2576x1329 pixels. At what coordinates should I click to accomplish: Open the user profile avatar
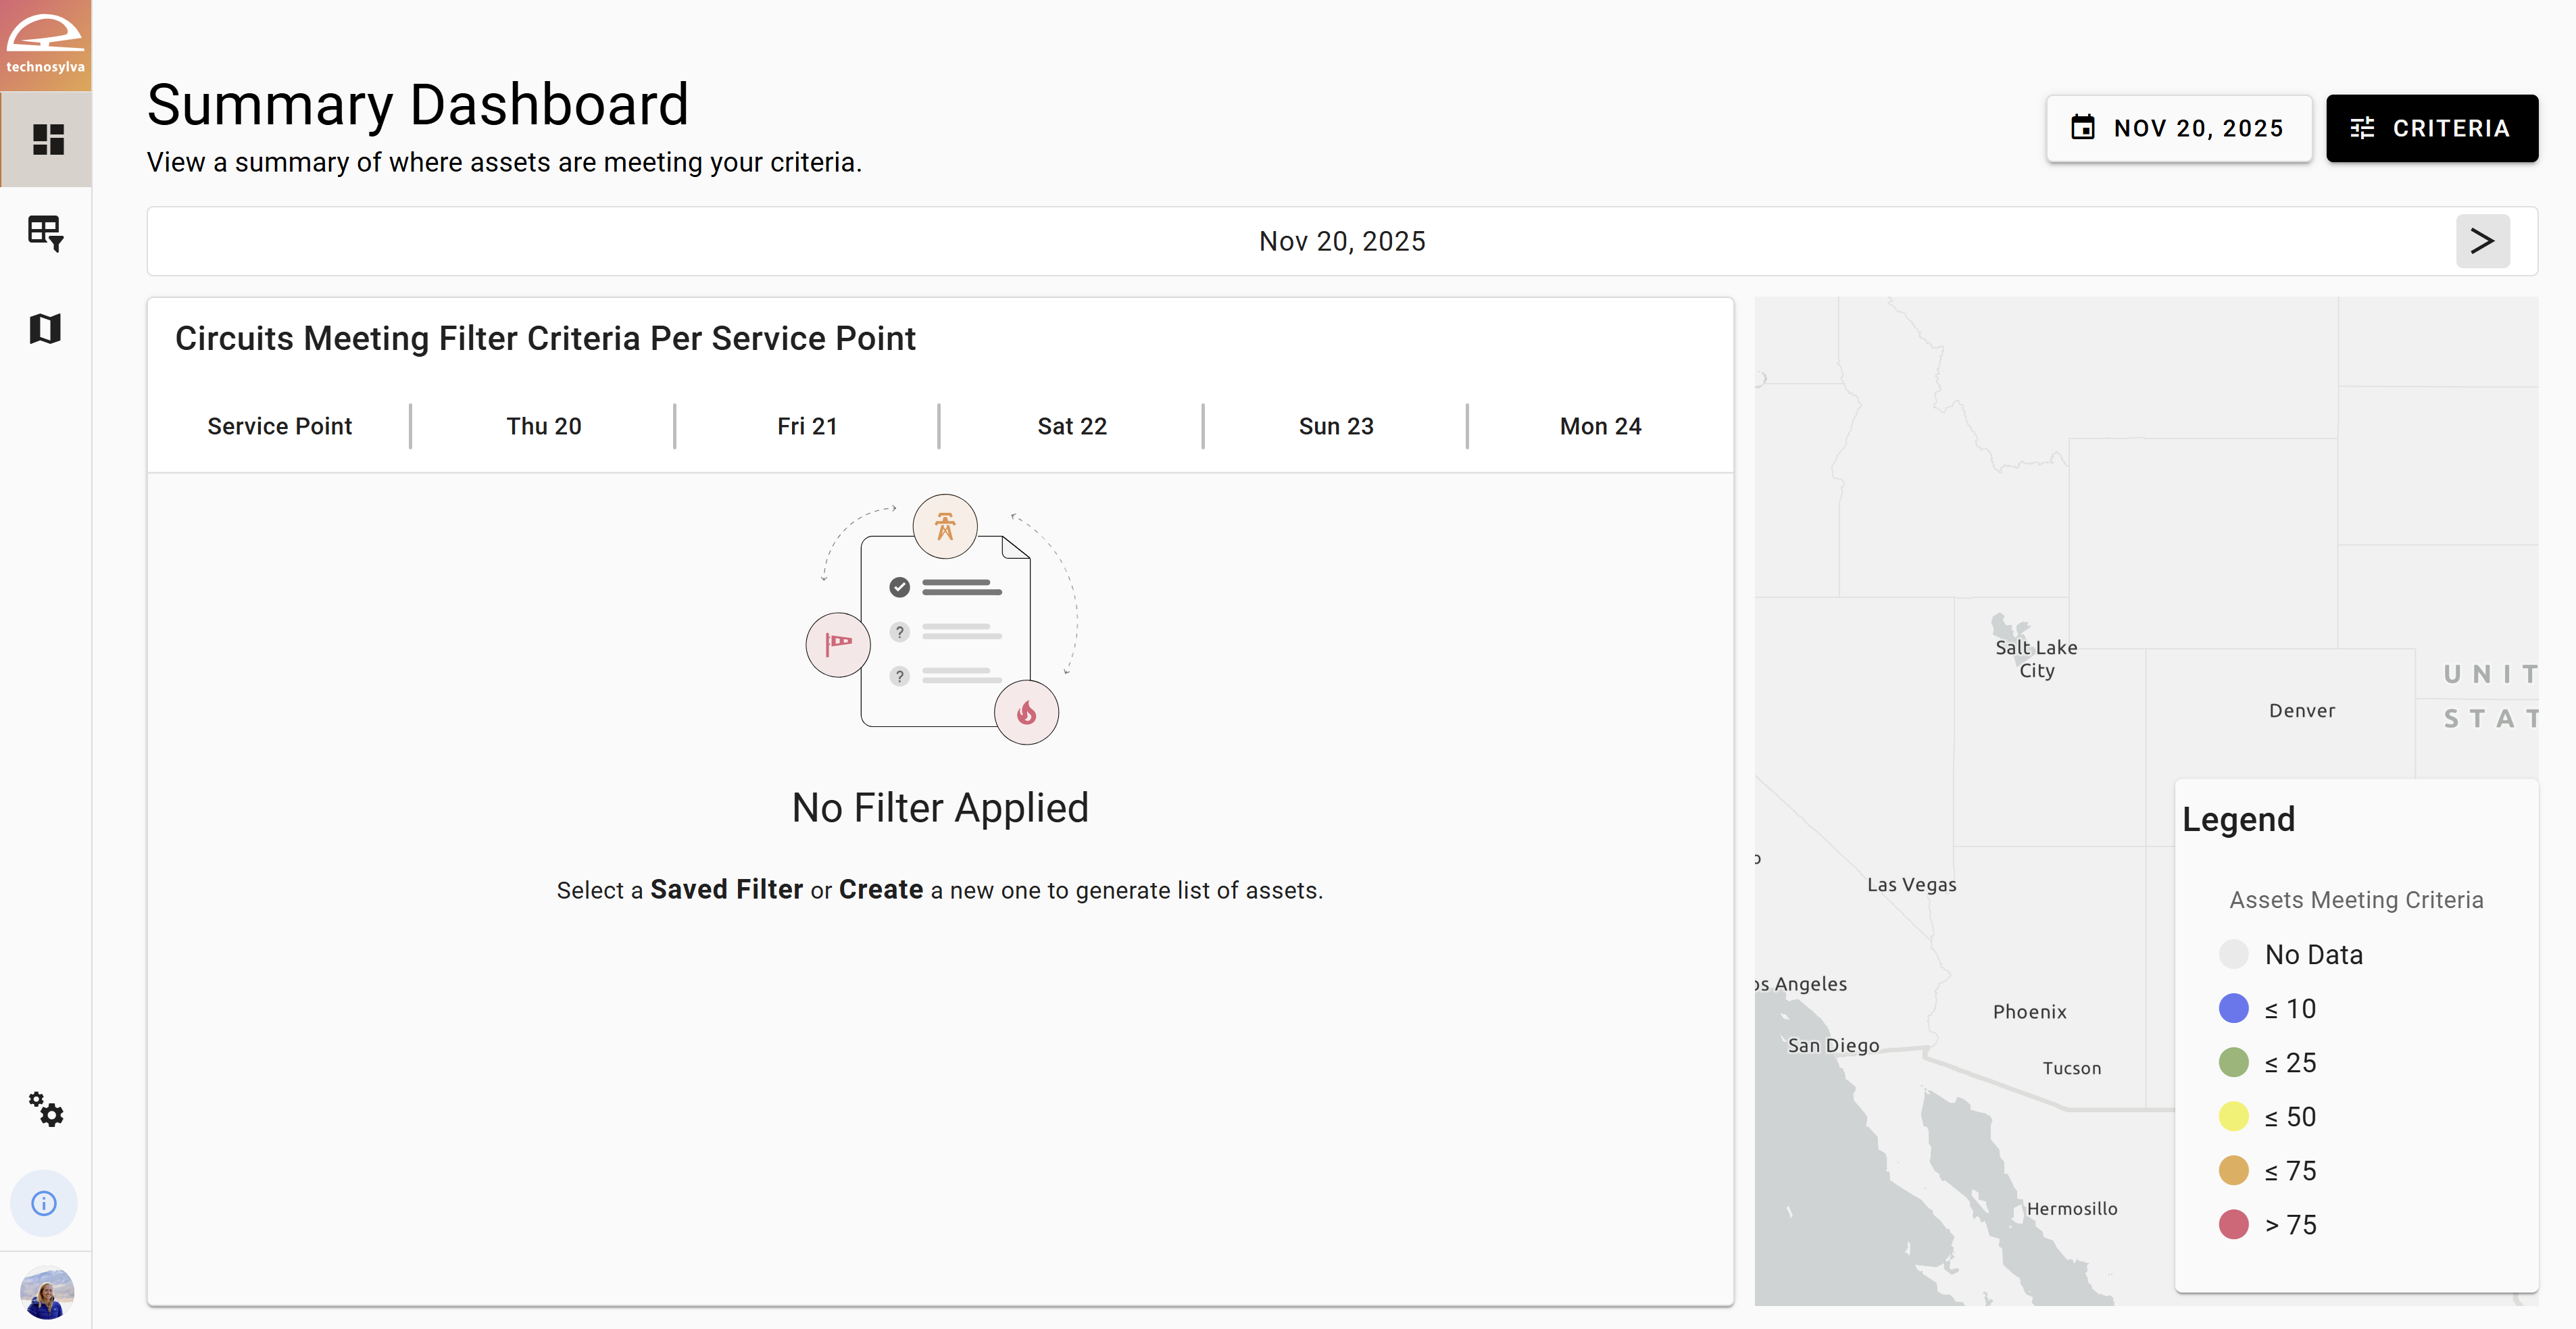tap(46, 1292)
